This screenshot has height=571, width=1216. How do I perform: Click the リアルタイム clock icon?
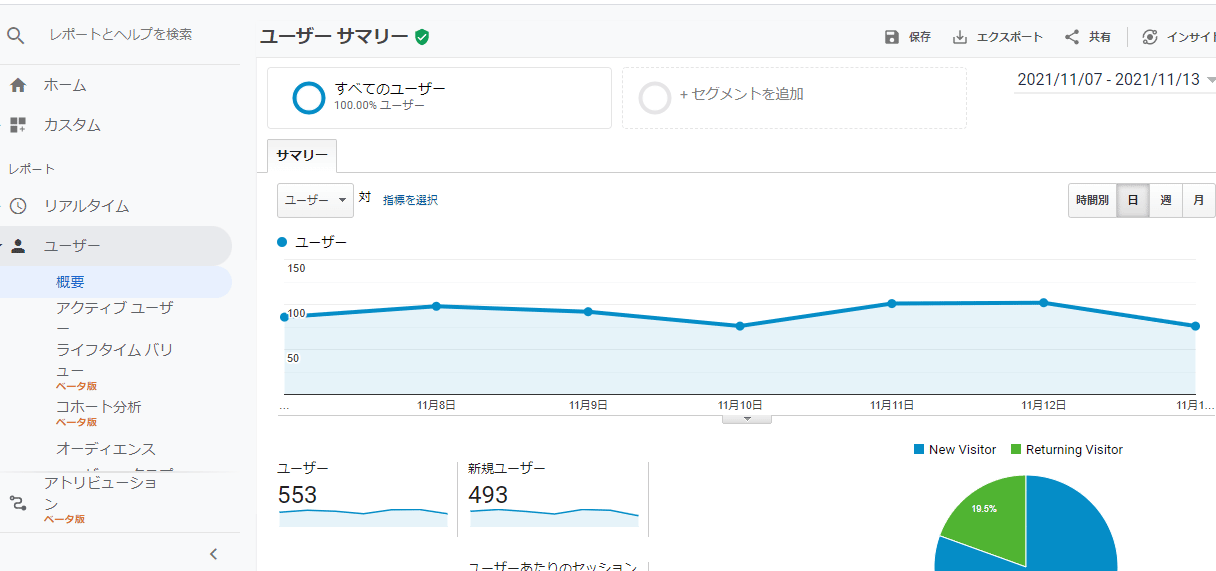(18, 206)
